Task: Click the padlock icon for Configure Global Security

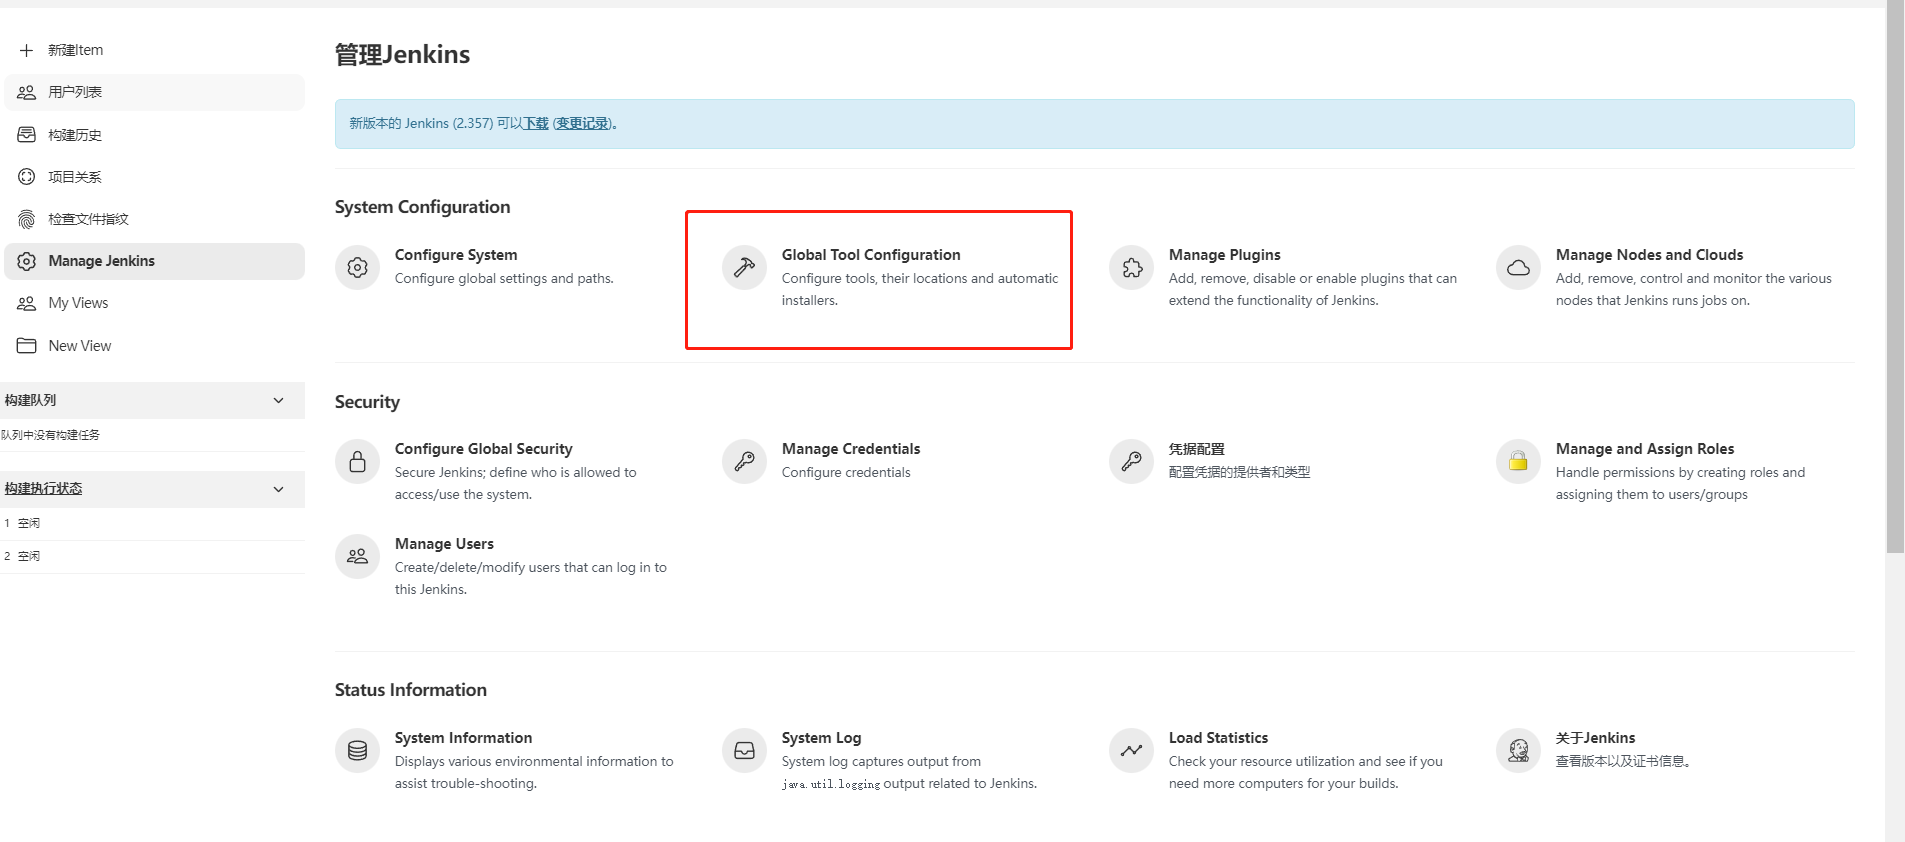Action: click(x=358, y=462)
